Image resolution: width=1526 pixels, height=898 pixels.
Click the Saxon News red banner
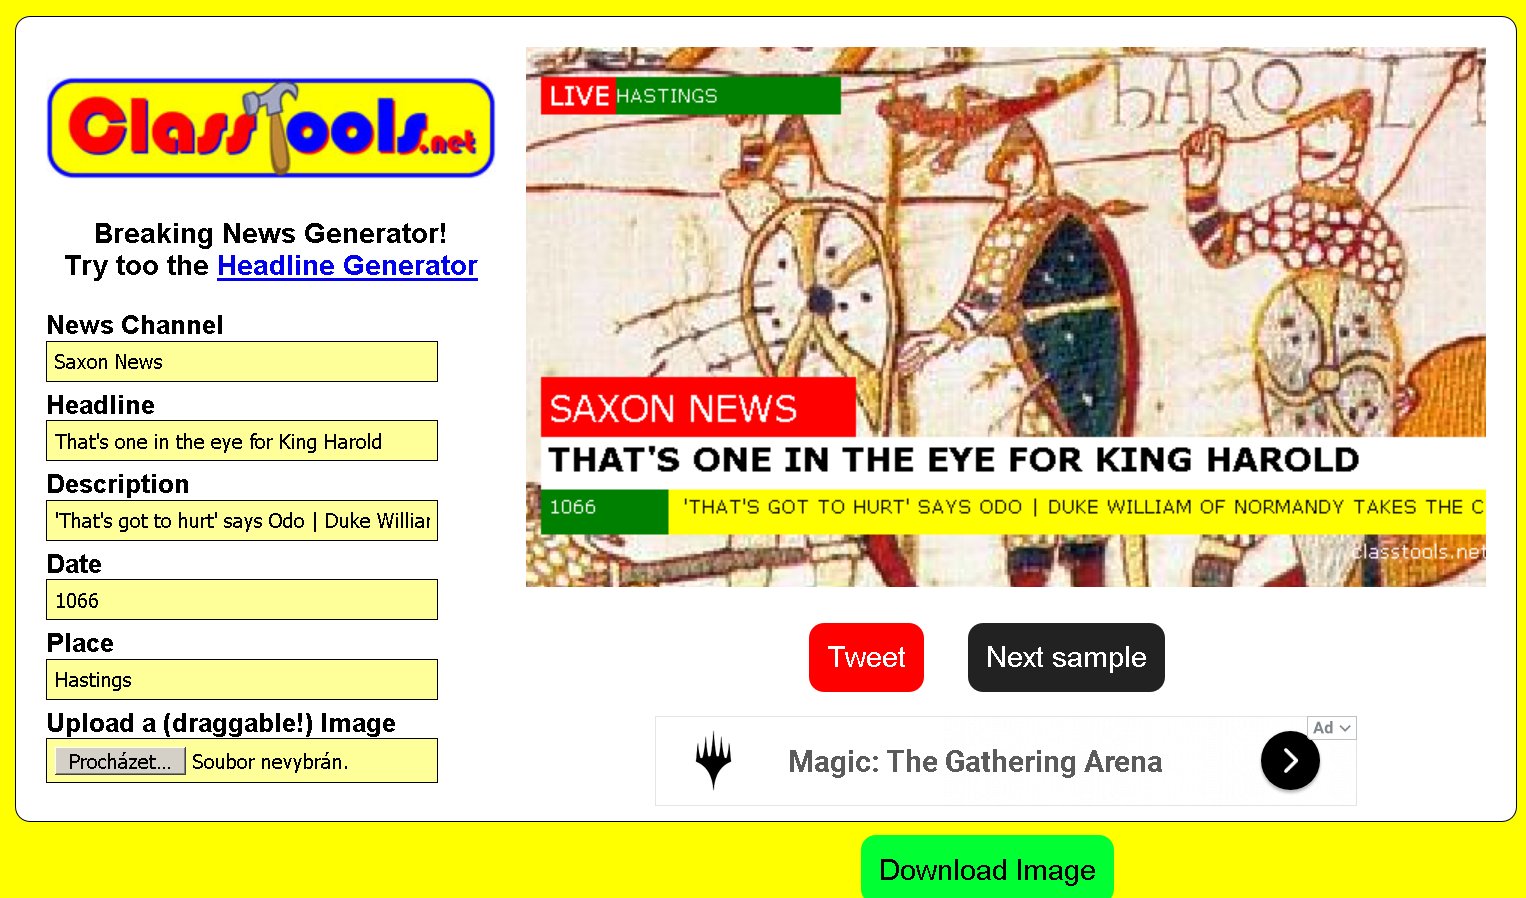pyautogui.click(x=698, y=408)
